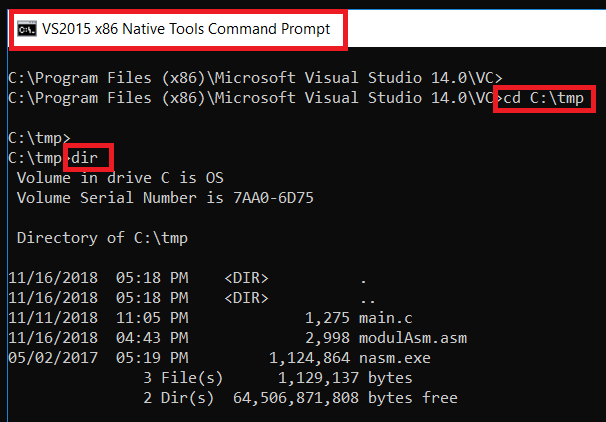The image size is (606, 422).
Task: Select the 'dir' command text
Action: click(x=90, y=158)
